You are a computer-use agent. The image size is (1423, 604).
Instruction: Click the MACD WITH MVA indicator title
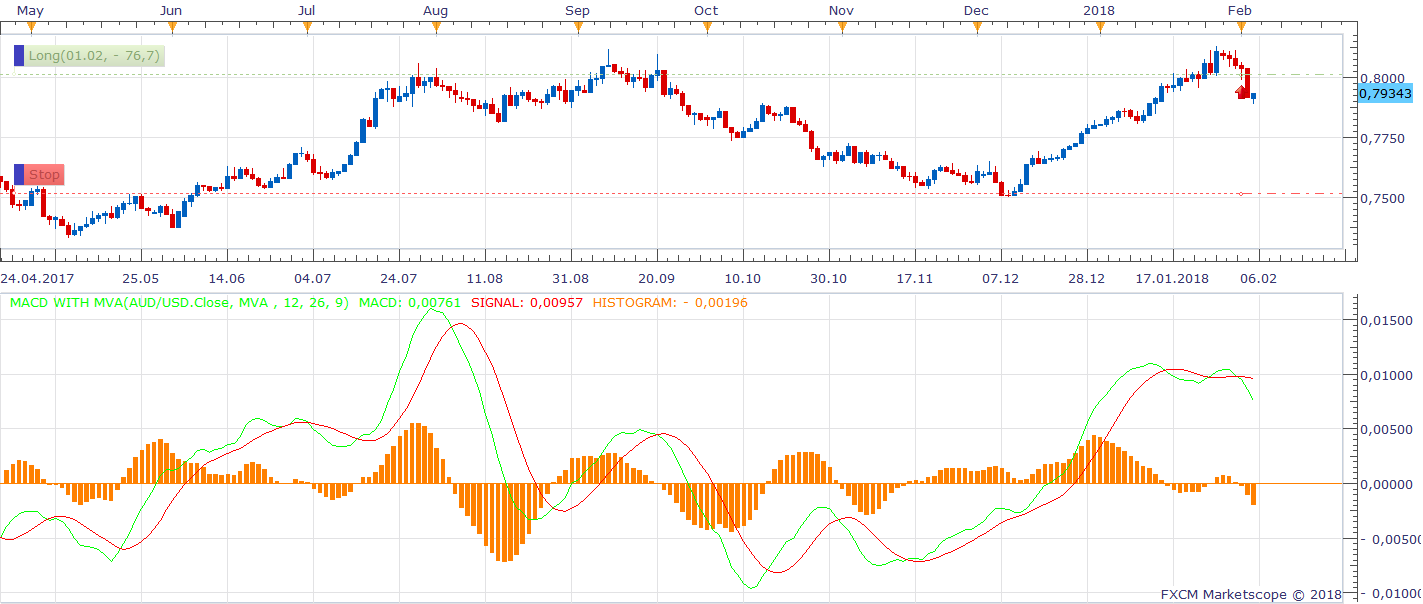180,302
